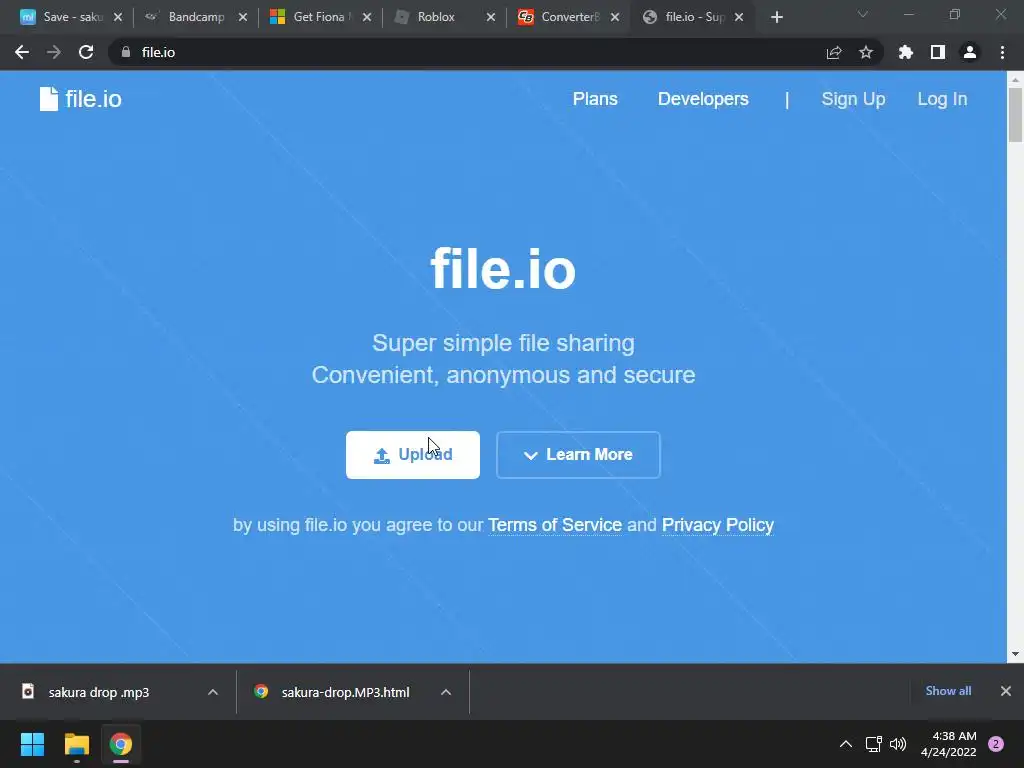
Task: Switch to the ConverterB tab
Action: coord(562,17)
